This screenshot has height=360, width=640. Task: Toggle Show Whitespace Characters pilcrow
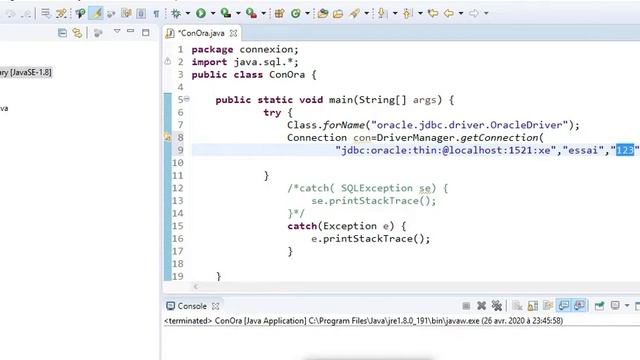(x=156, y=14)
